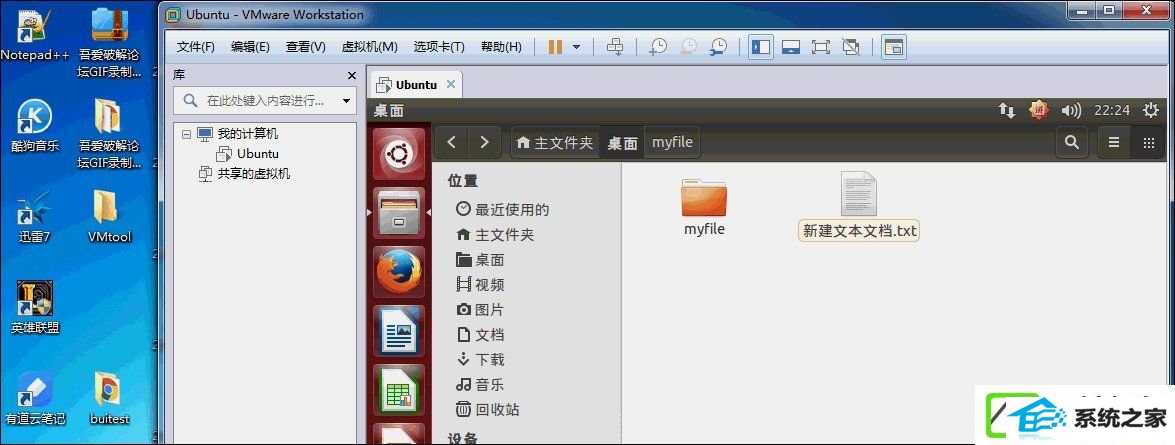Switch file manager to list view

coord(1114,142)
